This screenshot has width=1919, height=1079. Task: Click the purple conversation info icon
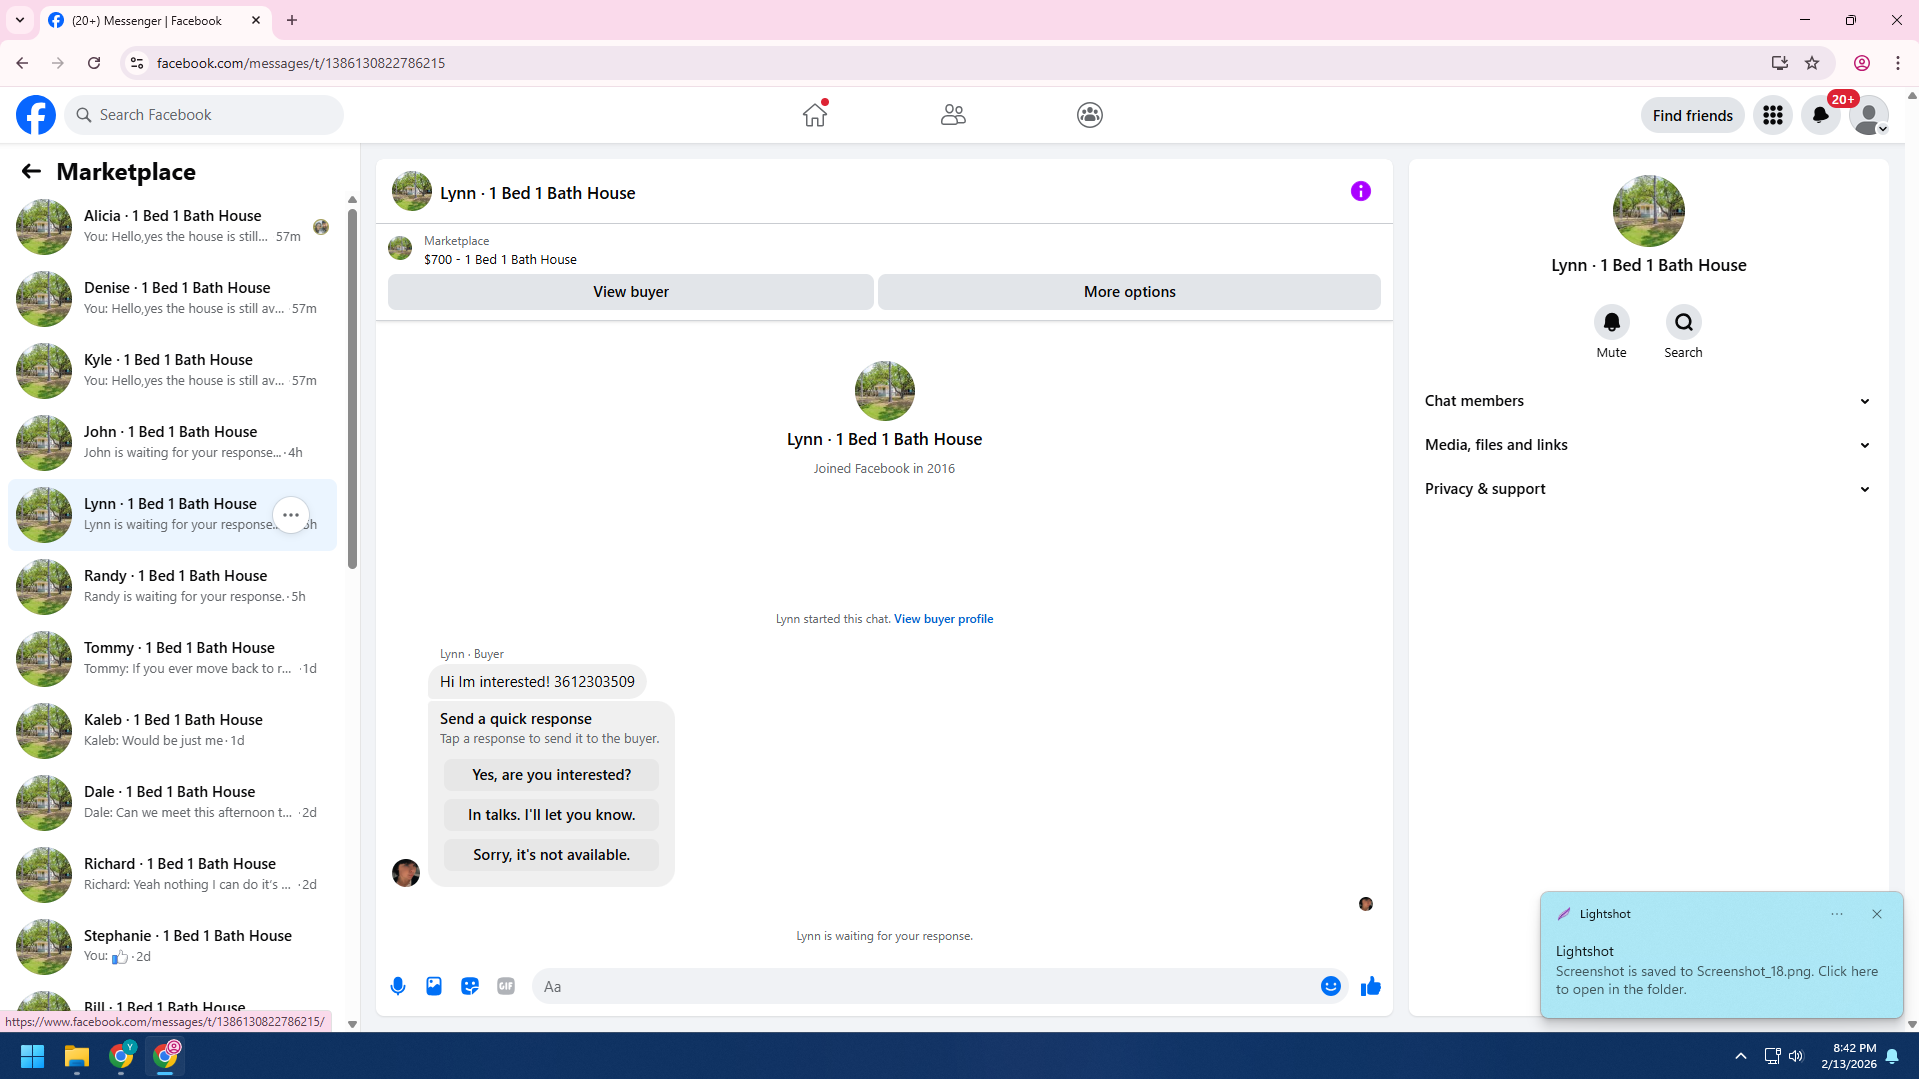(1361, 191)
